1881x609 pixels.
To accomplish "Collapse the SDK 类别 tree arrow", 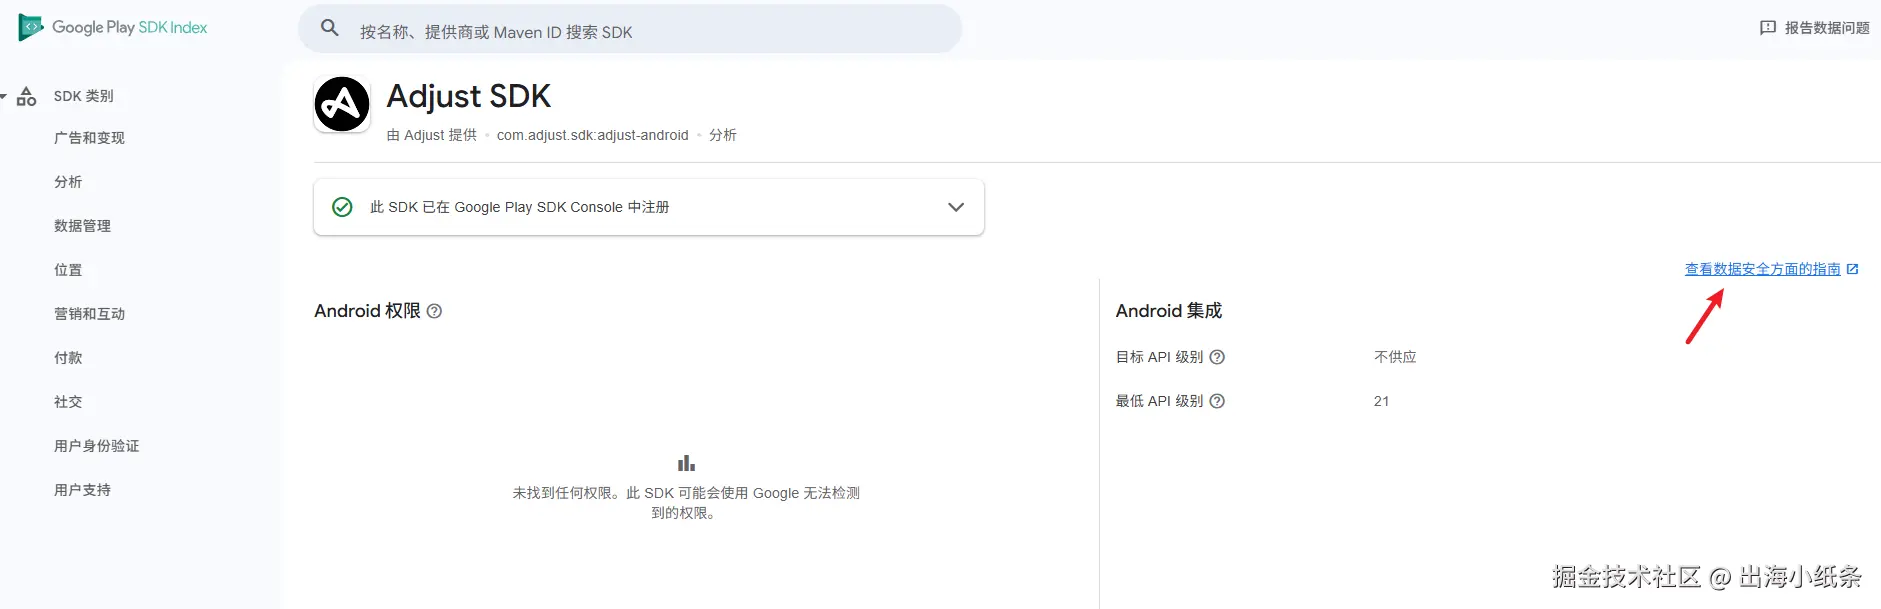I will (x=4, y=96).
